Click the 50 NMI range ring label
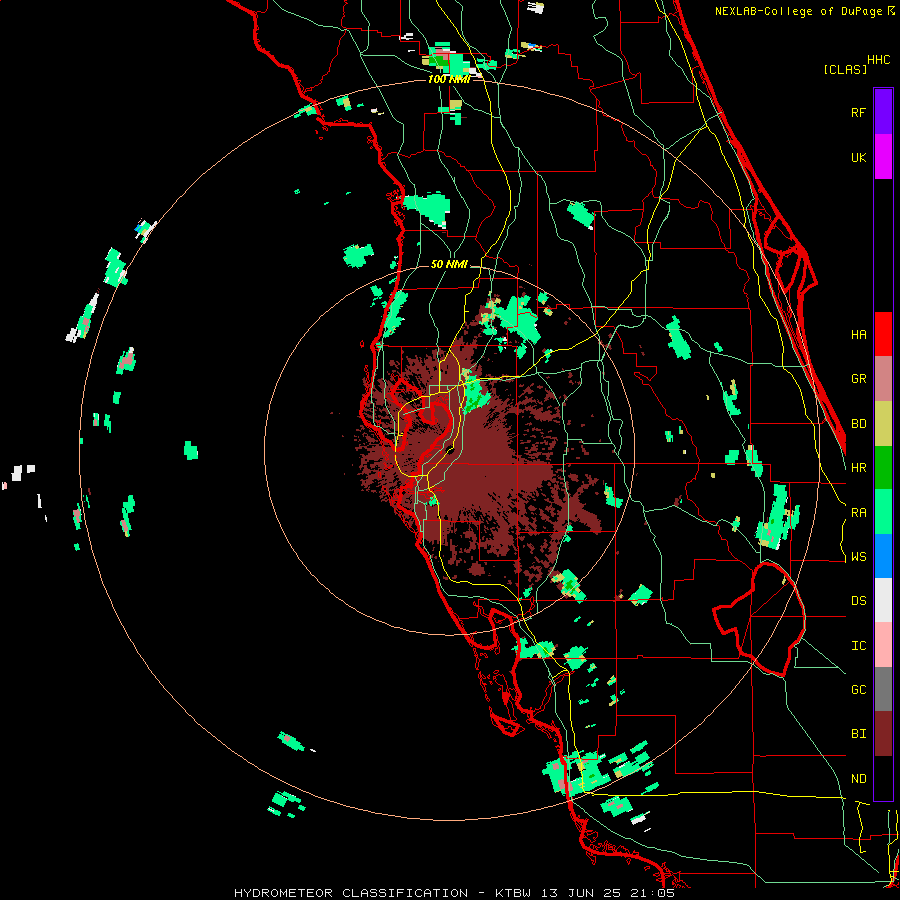The width and height of the screenshot is (900, 900). click(x=449, y=264)
